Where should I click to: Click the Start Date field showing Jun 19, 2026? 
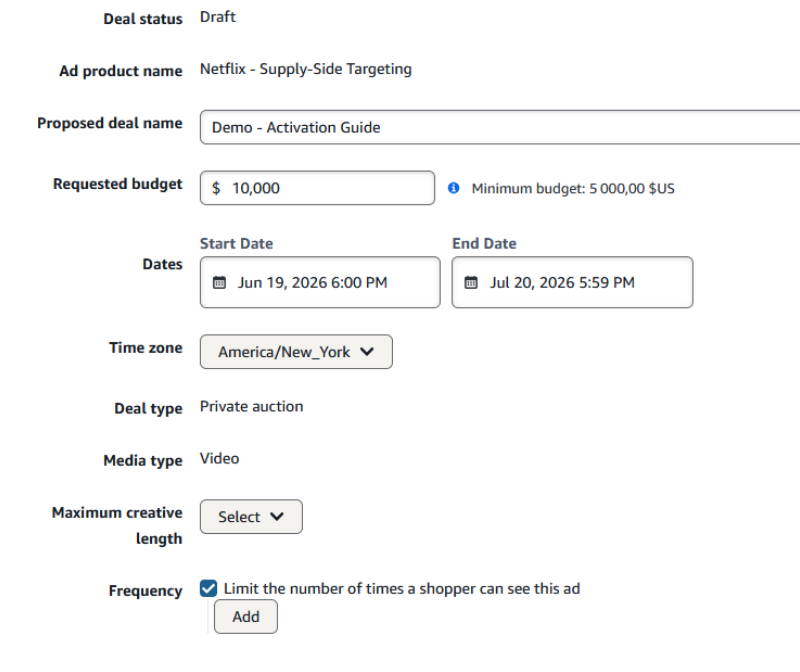click(x=320, y=282)
